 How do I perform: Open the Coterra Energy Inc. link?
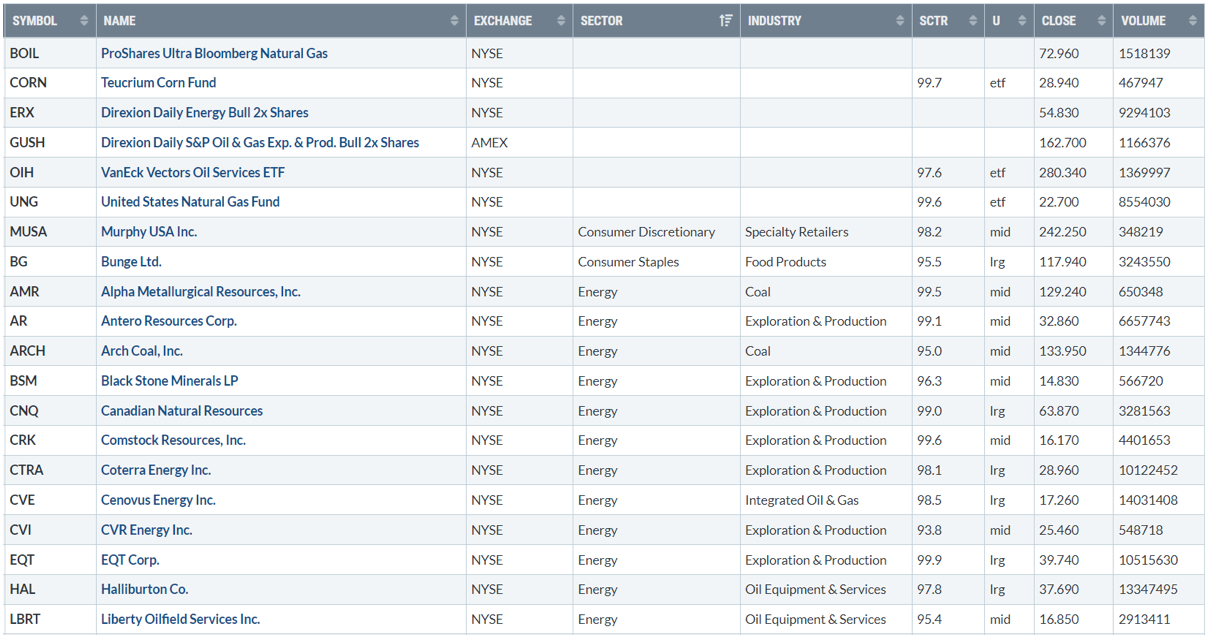click(x=156, y=470)
